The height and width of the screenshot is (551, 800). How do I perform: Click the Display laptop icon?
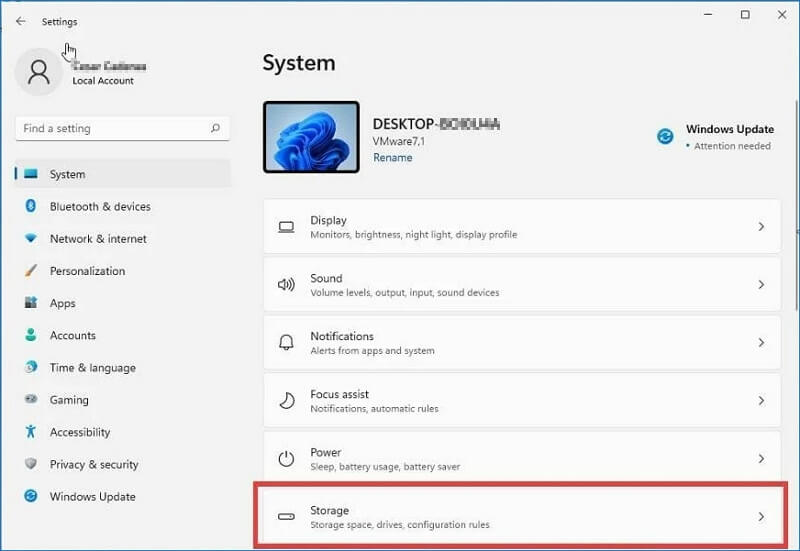tap(286, 227)
